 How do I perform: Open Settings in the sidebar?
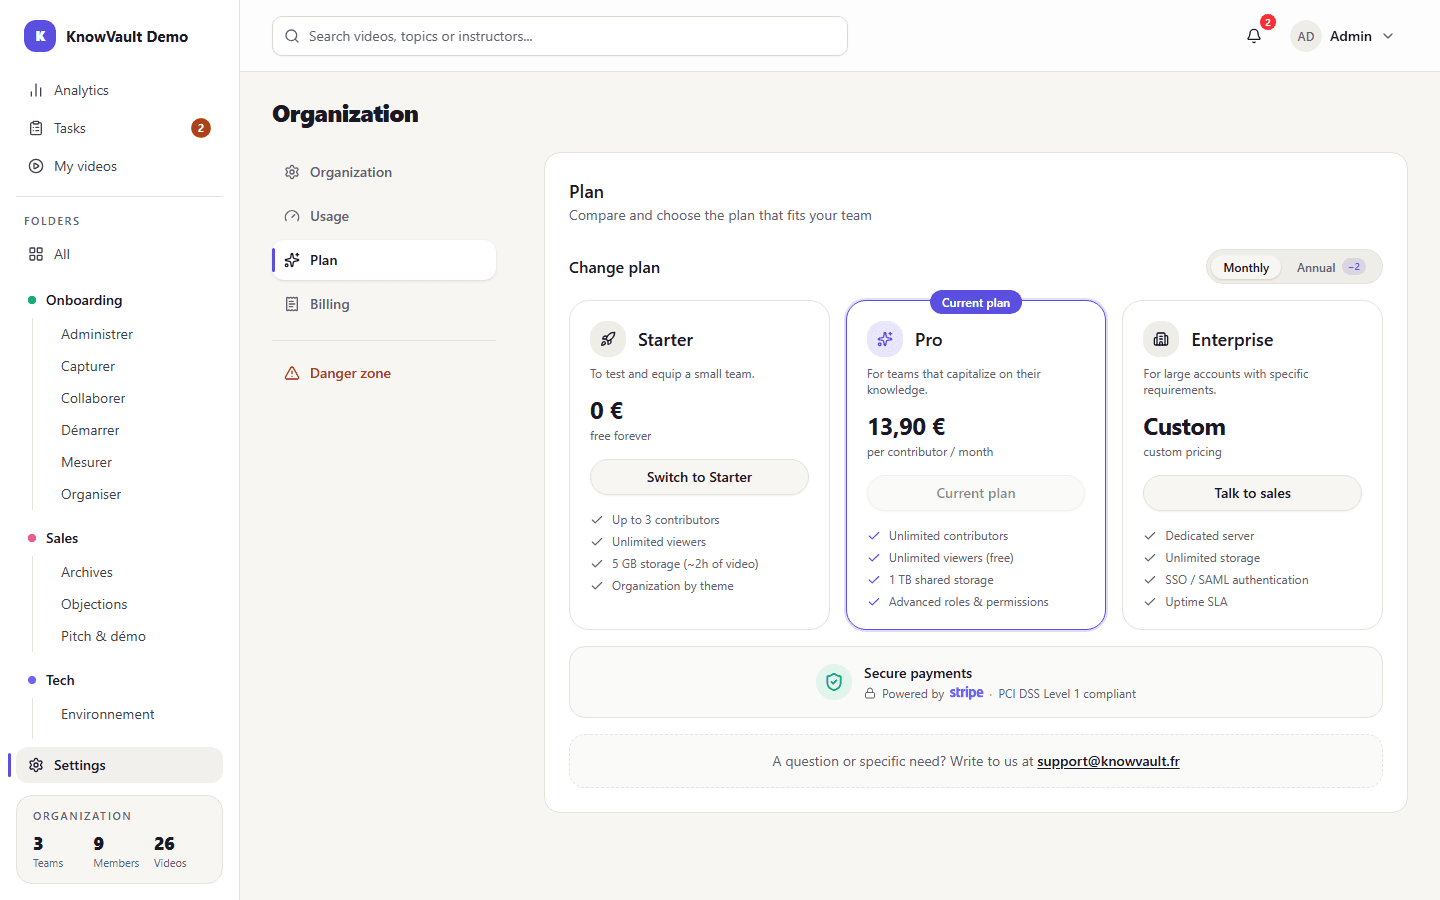[120, 765]
